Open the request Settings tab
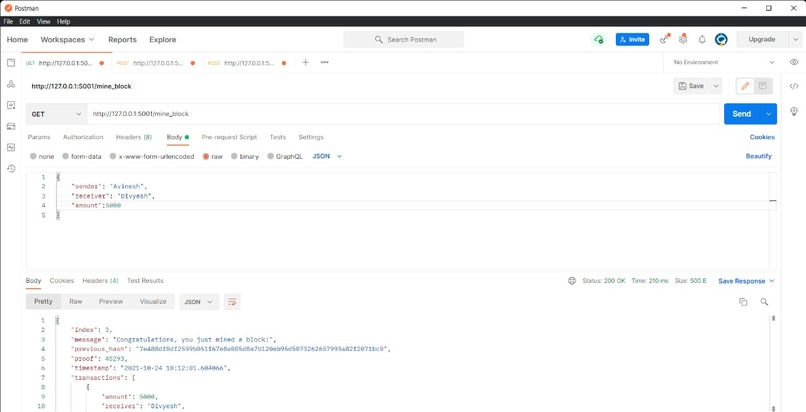 311,137
